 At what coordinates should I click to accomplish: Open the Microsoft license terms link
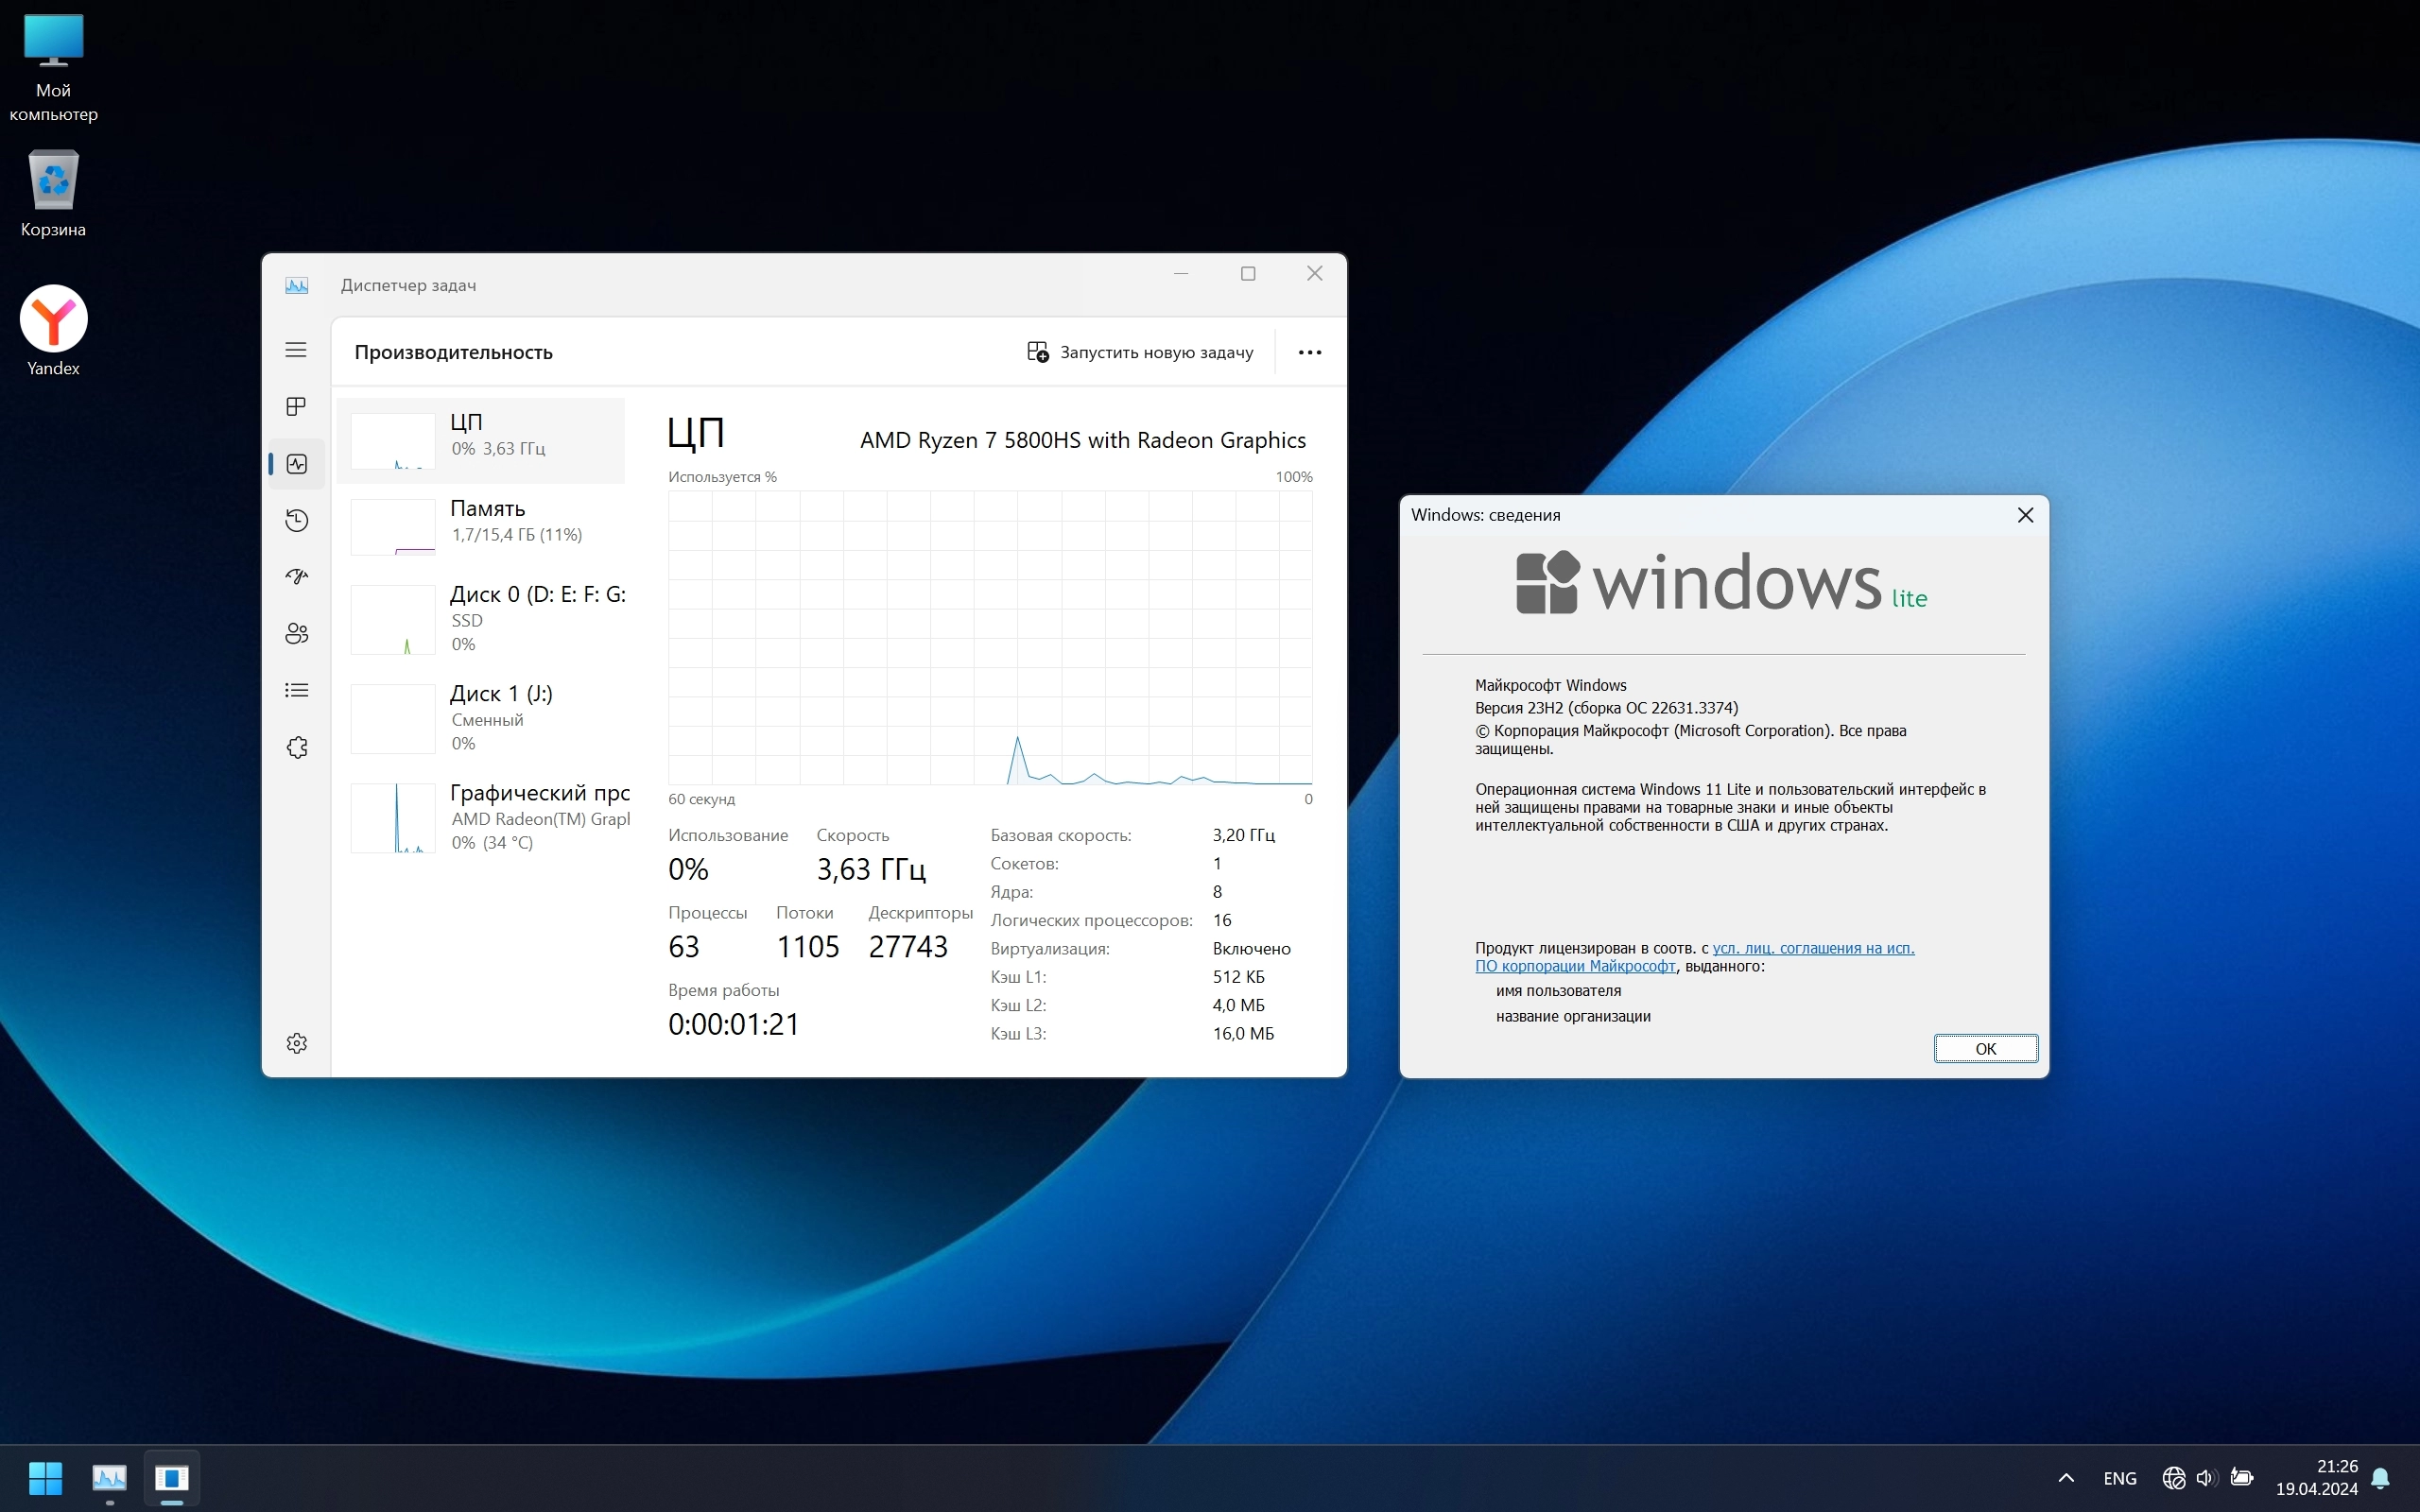1812,948
